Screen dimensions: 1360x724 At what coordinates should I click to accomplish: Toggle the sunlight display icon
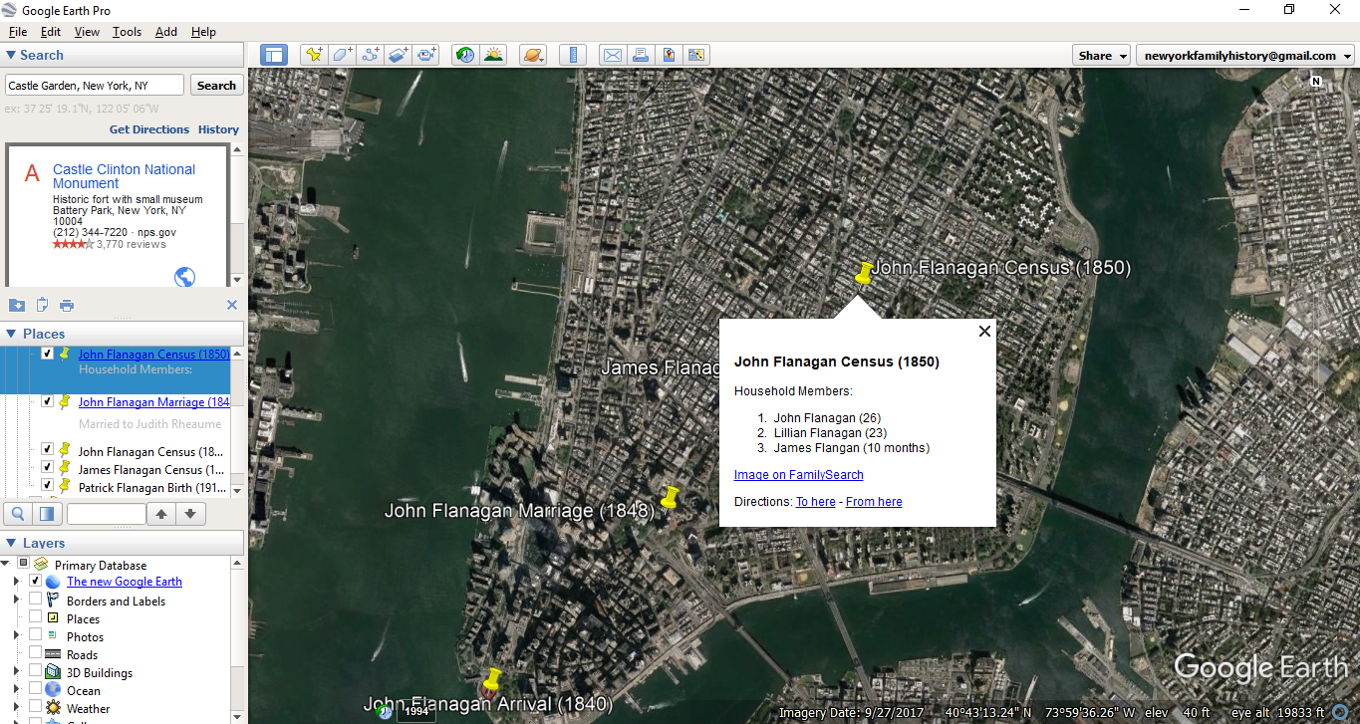coord(493,55)
